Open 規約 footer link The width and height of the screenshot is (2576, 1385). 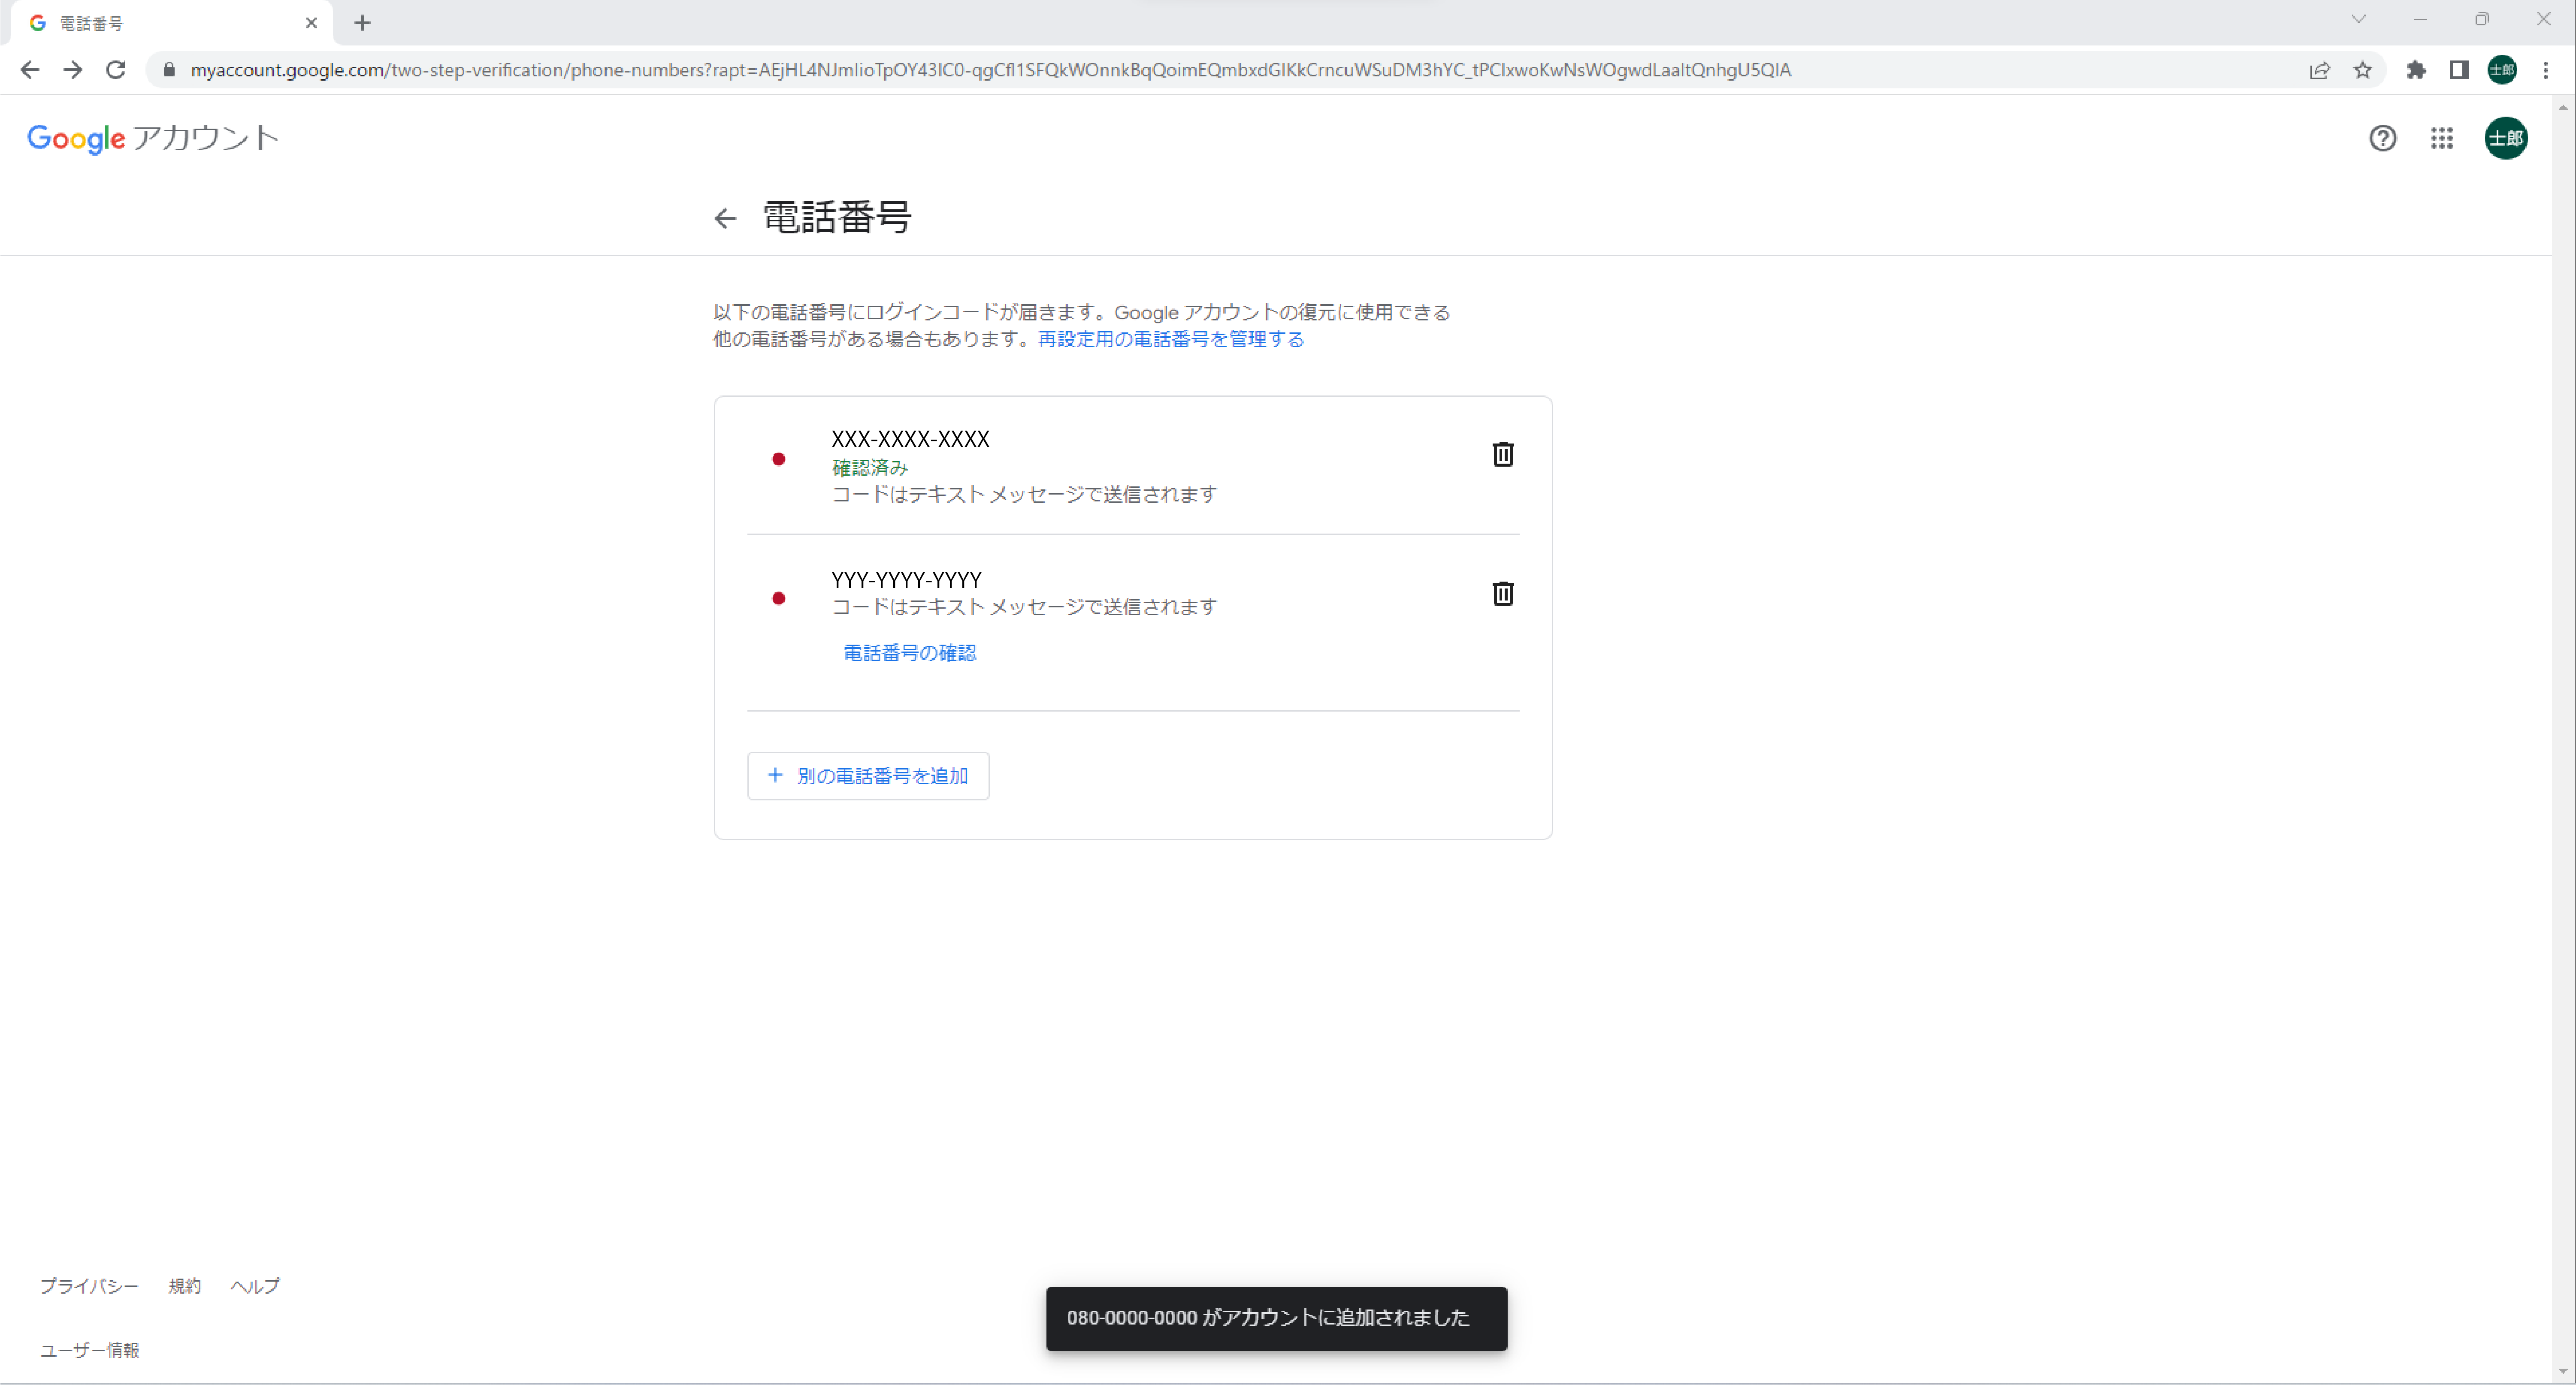click(184, 1286)
